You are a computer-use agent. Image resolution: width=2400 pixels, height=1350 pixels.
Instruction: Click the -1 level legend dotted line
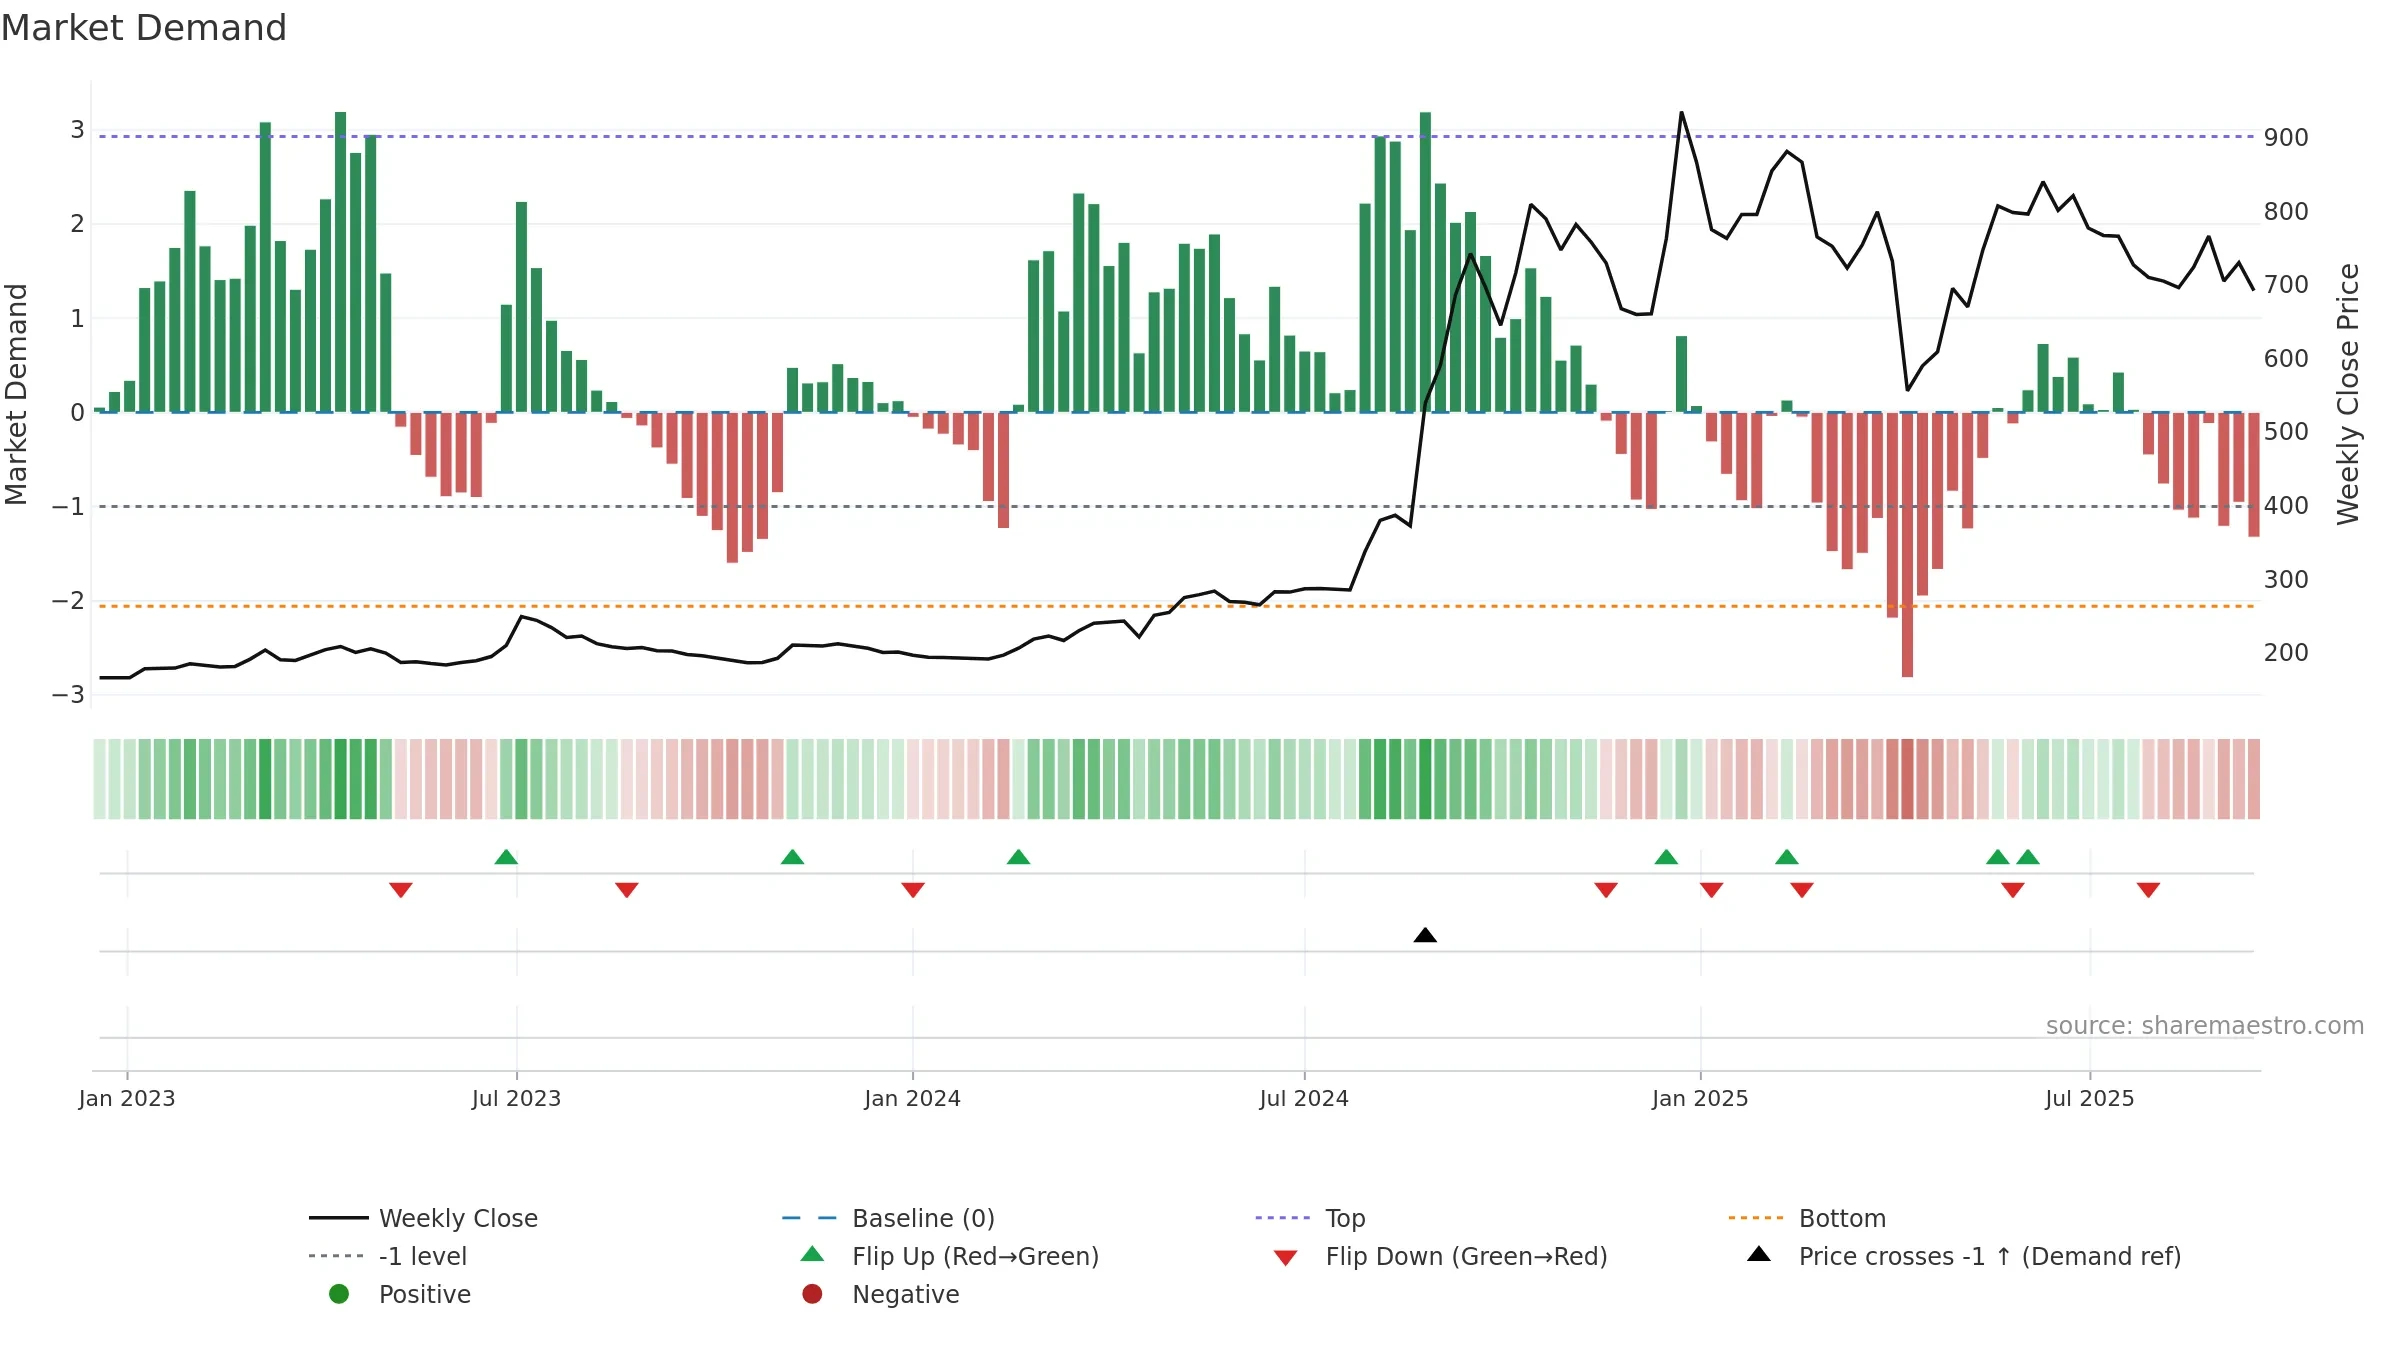(336, 1256)
